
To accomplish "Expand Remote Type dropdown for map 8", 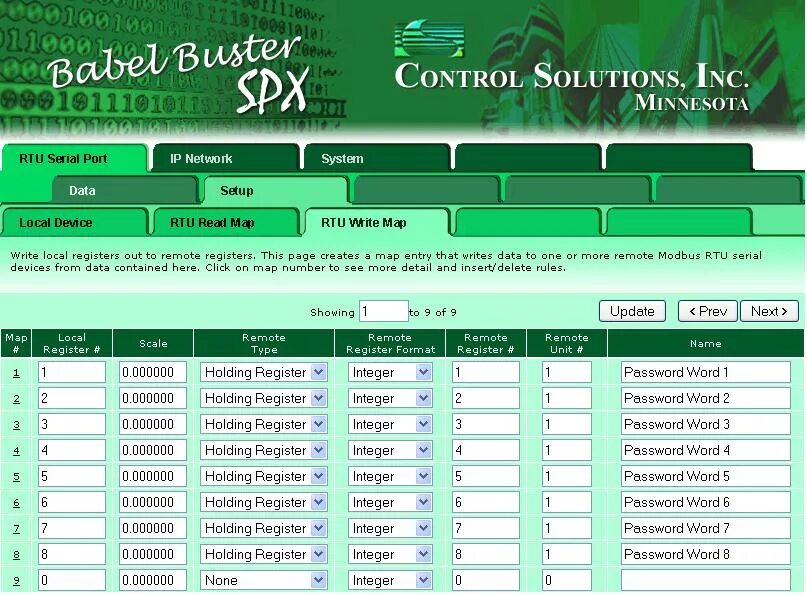I will (x=264, y=554).
